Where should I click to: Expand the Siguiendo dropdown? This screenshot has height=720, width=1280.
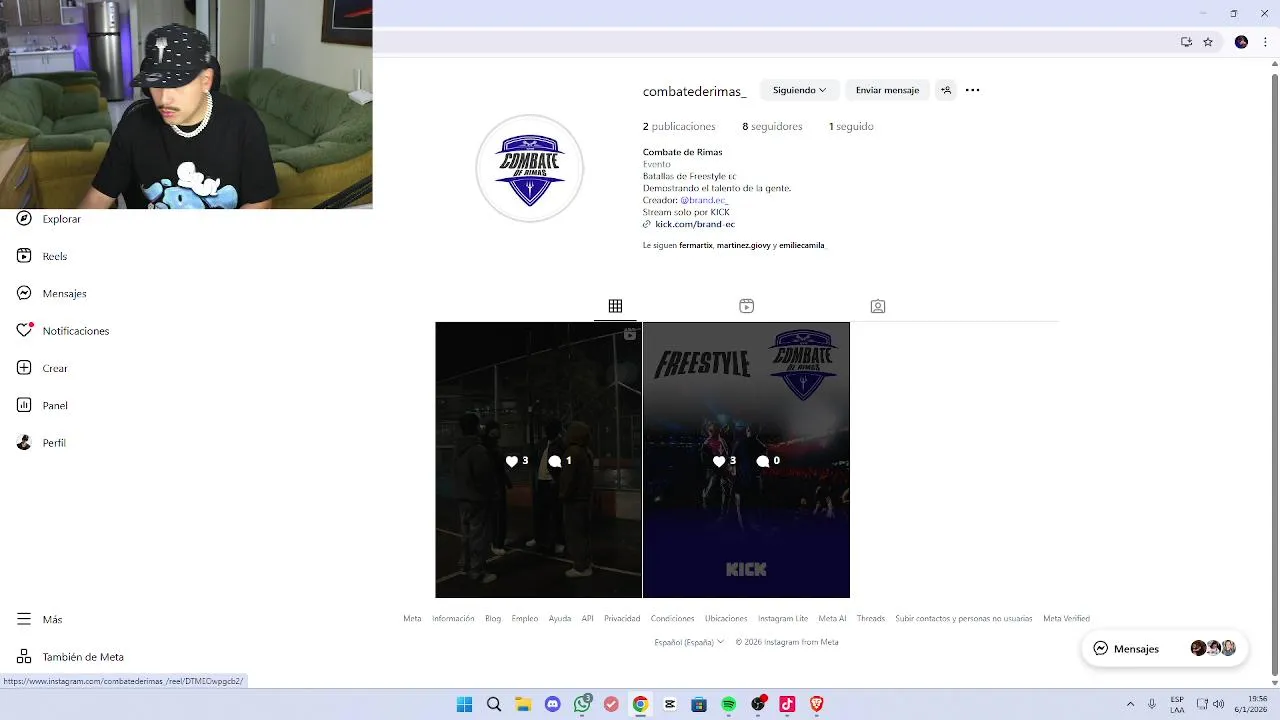tap(799, 90)
